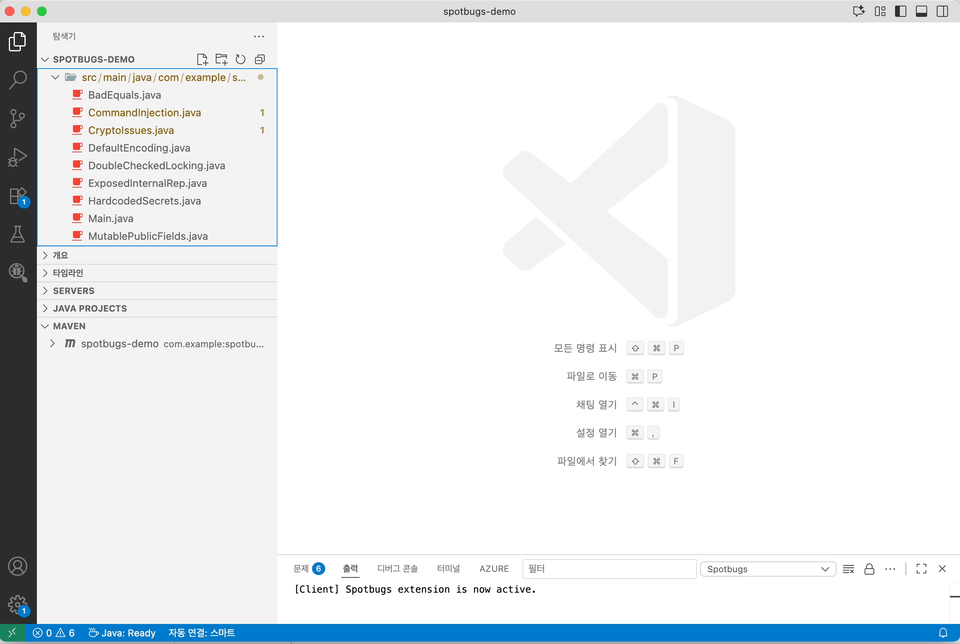The width and height of the screenshot is (960, 644).
Task: Expand the SERVERS section
Action: 157,291
